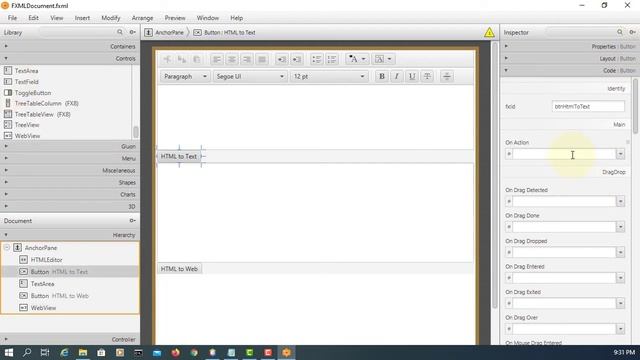Image resolution: width=640 pixels, height=360 pixels.
Task: Click the Align Right icon
Action: click(x=247, y=59)
